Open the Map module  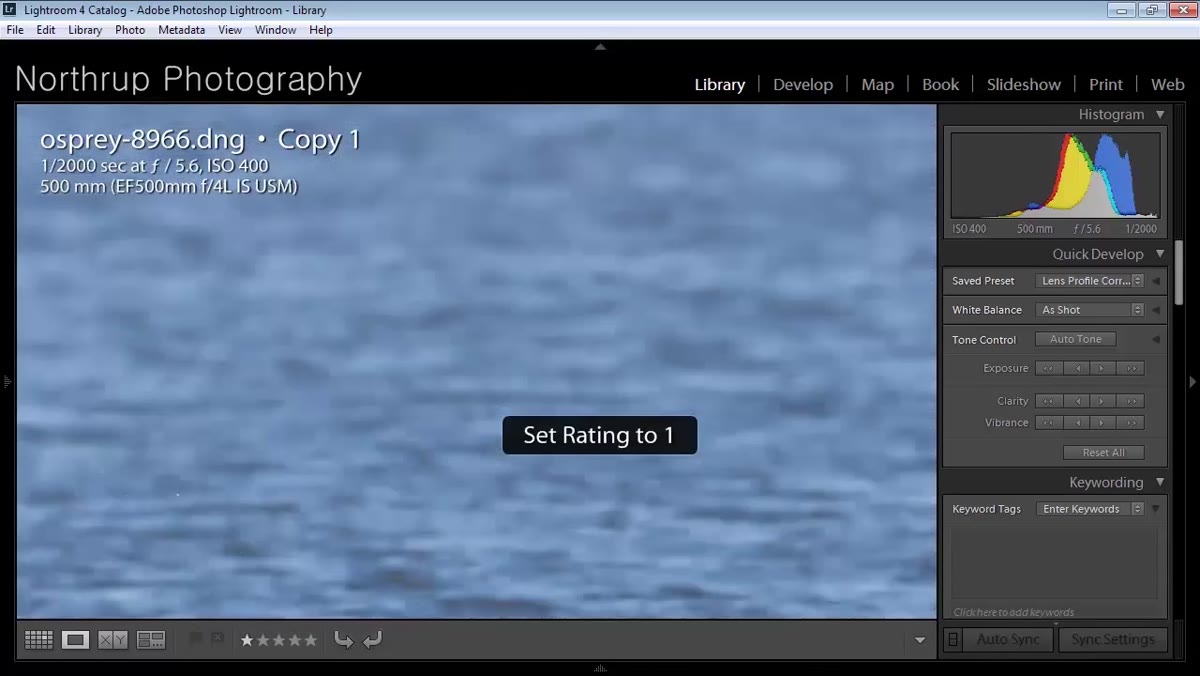[x=877, y=85]
